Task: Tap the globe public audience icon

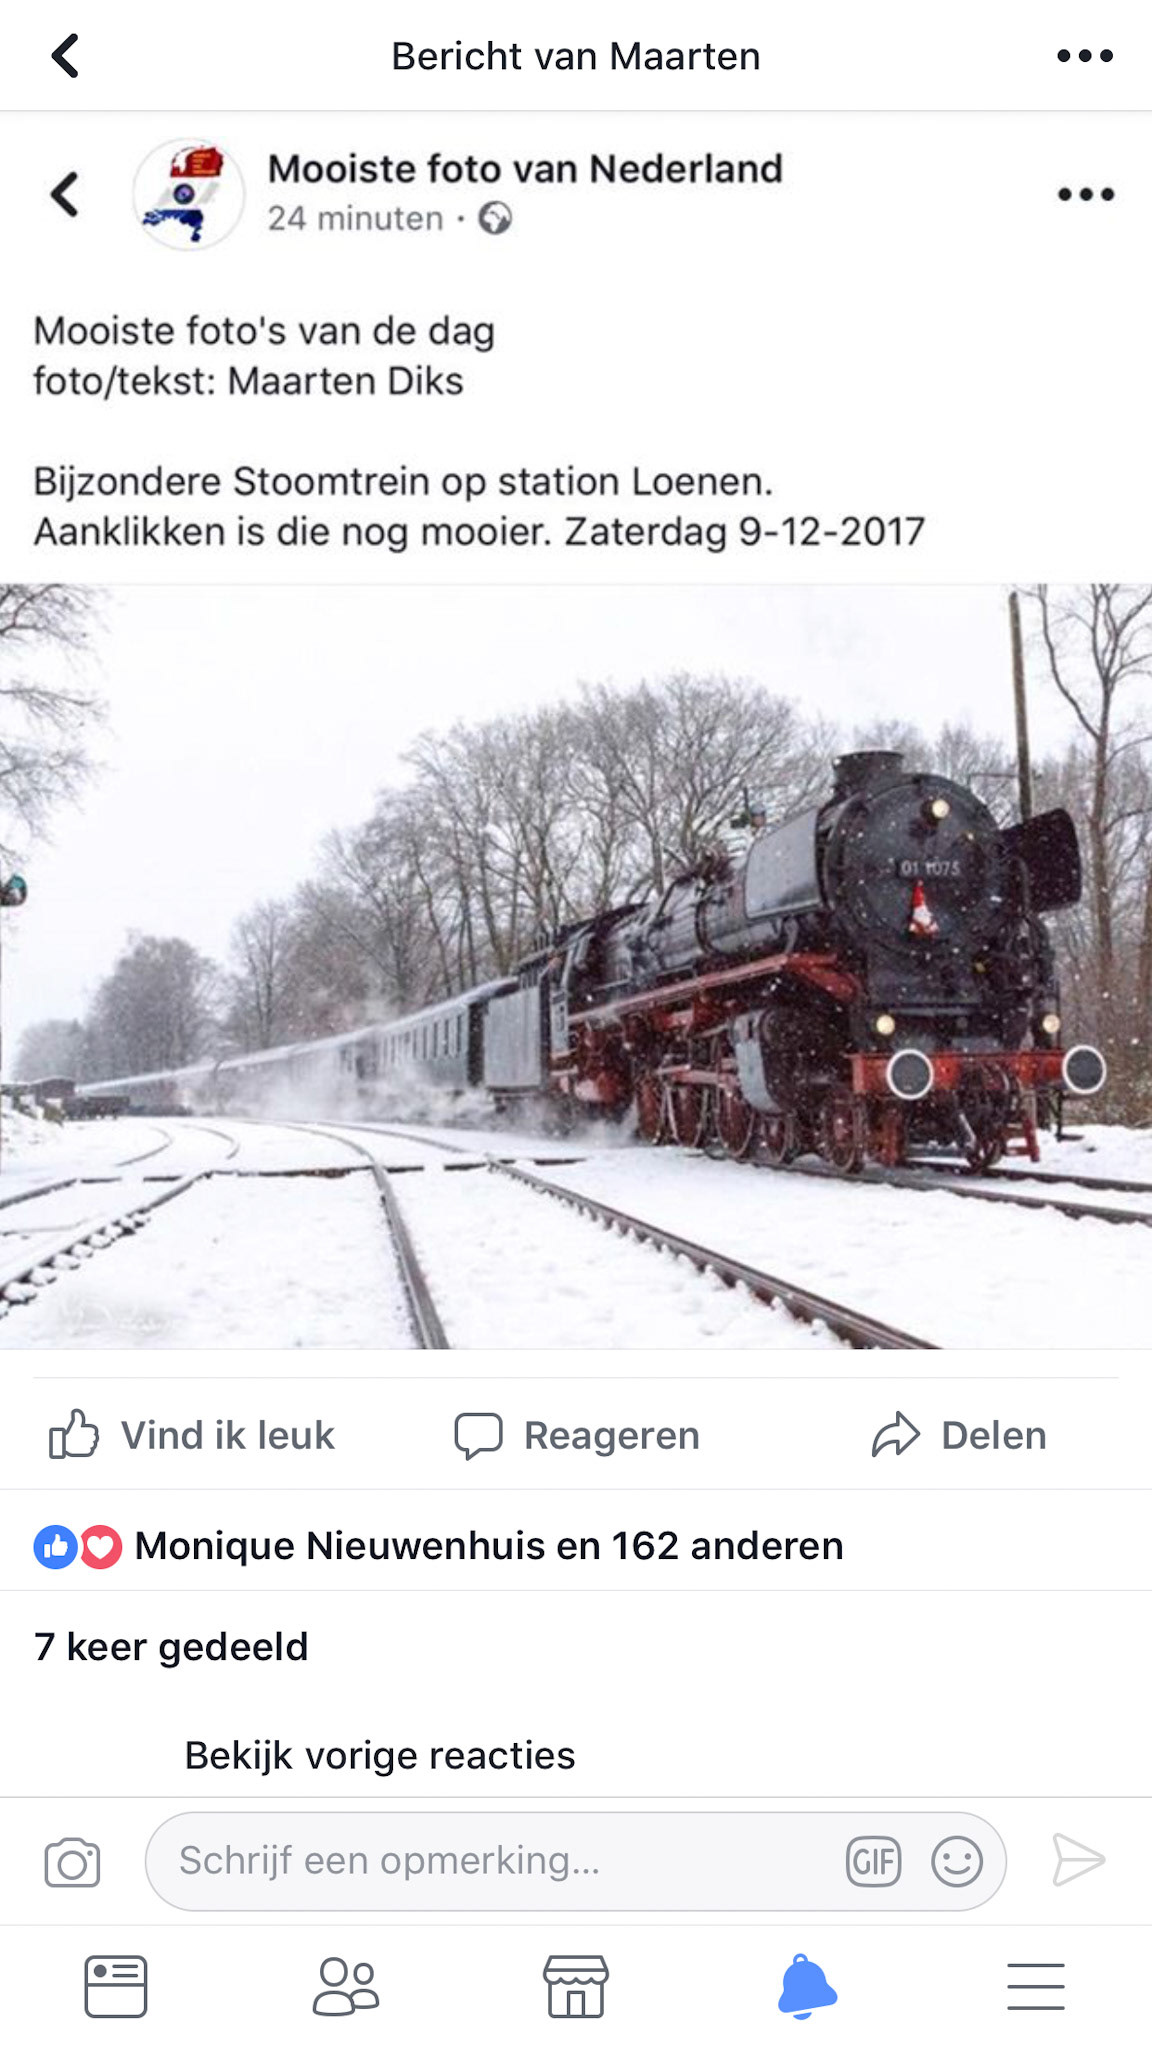Action: [x=495, y=218]
